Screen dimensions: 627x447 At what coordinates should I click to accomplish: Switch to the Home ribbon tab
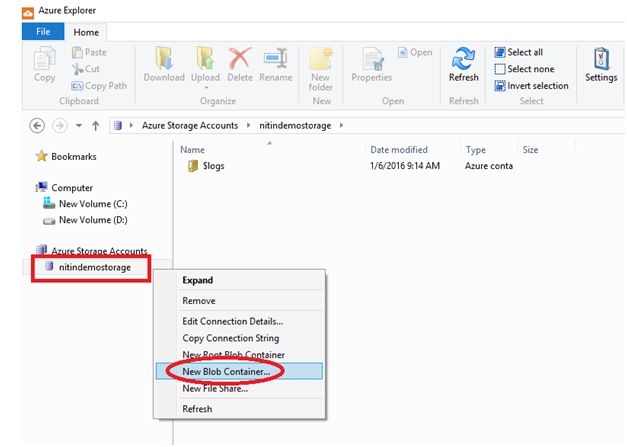click(86, 32)
